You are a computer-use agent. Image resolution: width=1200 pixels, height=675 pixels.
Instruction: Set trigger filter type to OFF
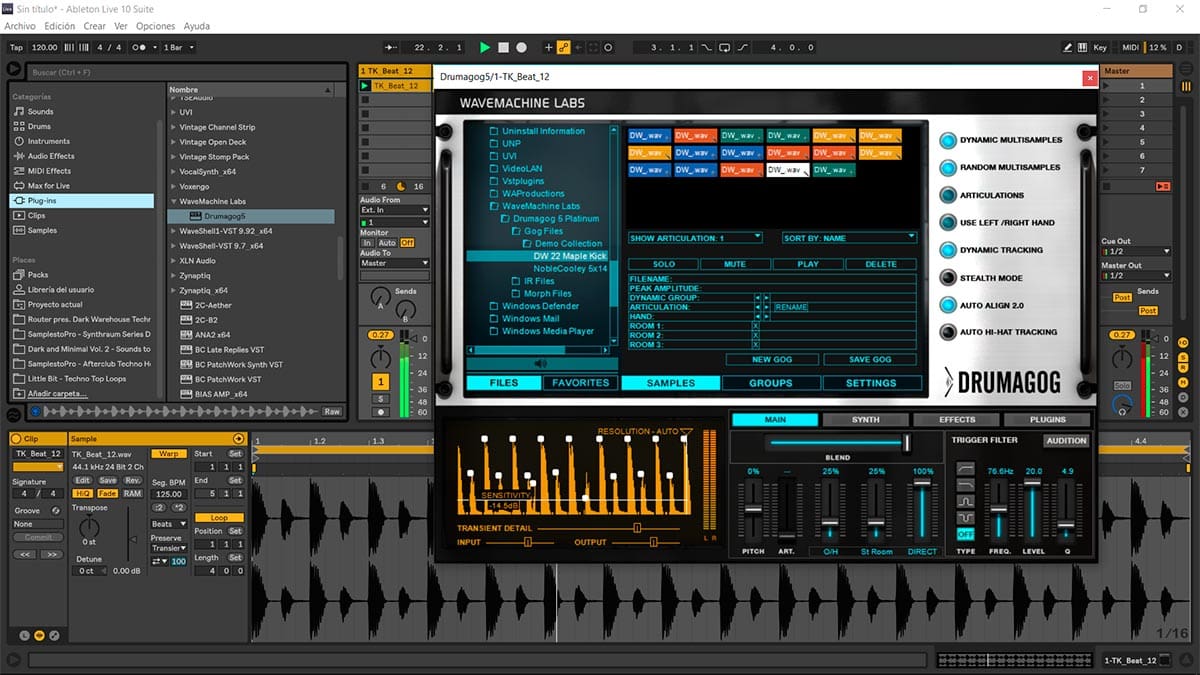point(965,534)
